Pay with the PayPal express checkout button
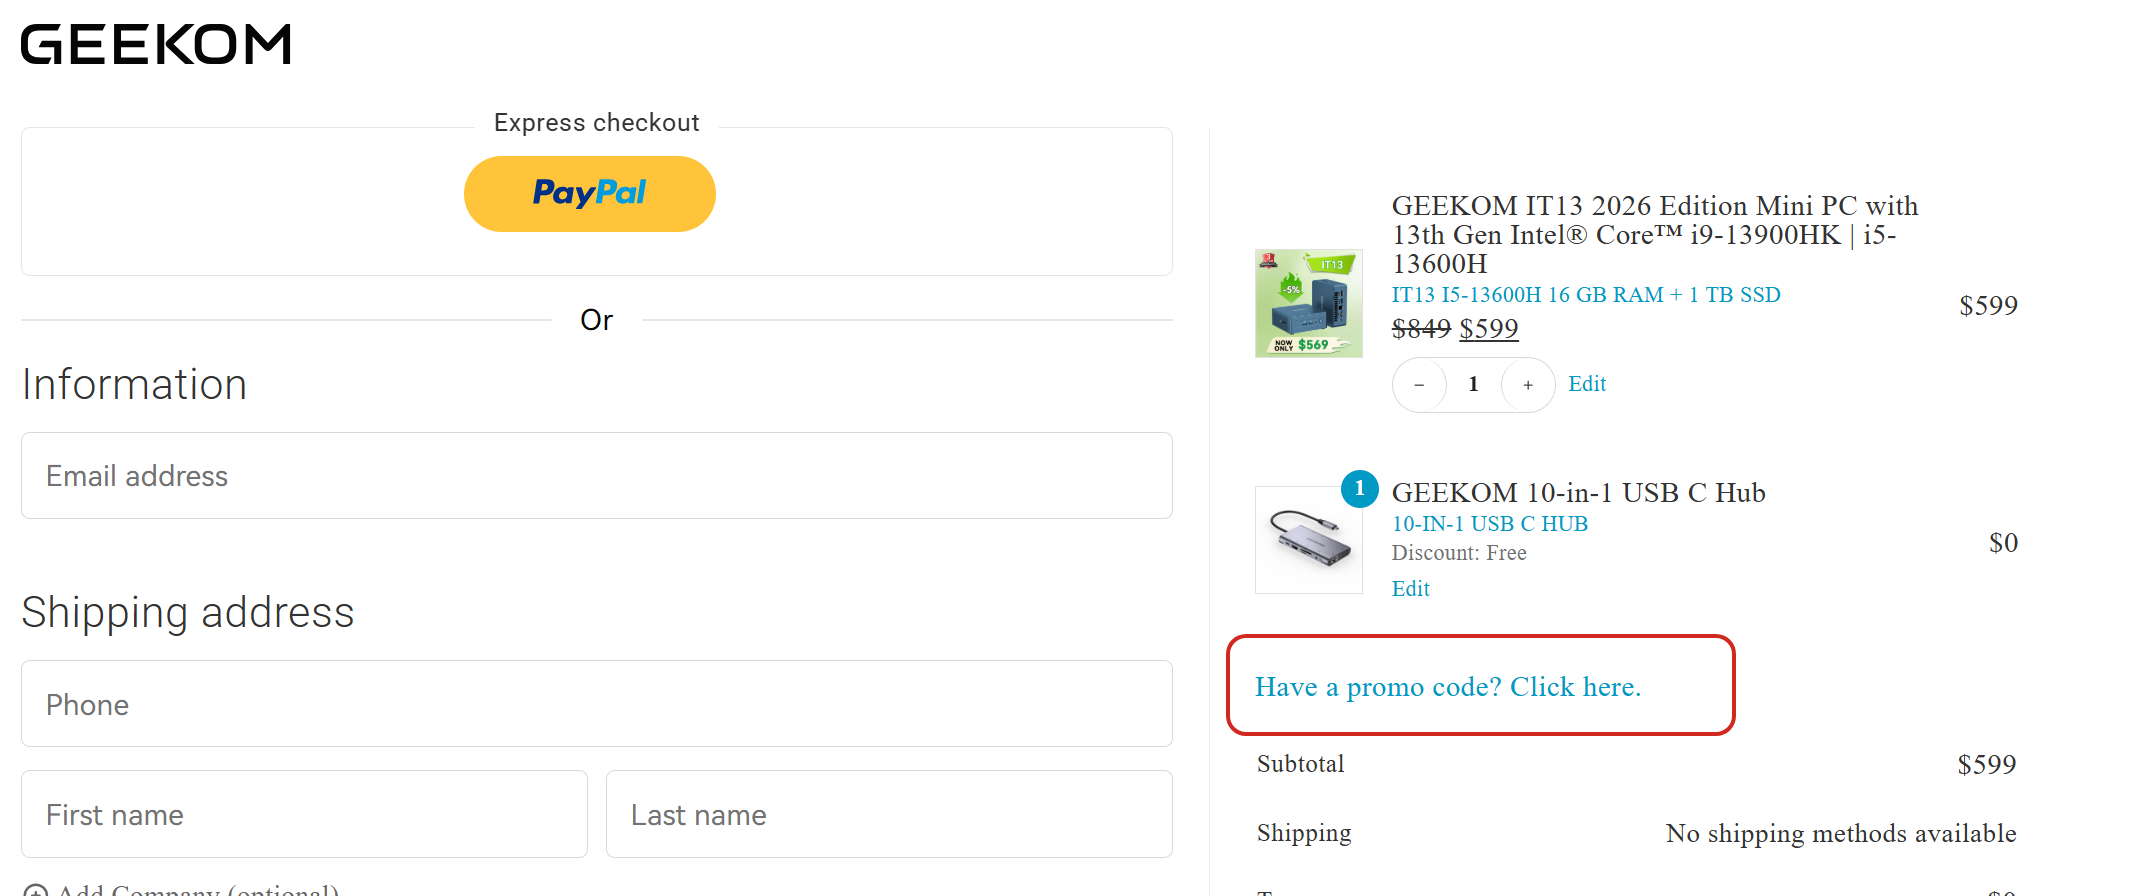This screenshot has width=2142, height=896. (589, 194)
